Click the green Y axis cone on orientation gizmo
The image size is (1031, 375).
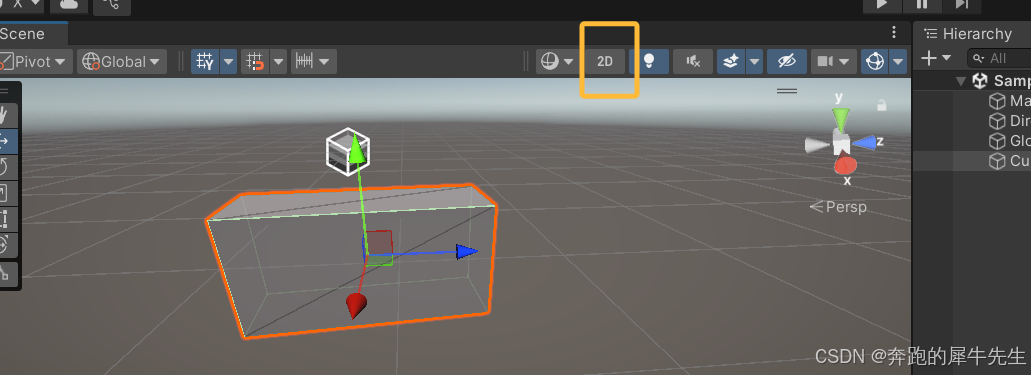point(840,119)
